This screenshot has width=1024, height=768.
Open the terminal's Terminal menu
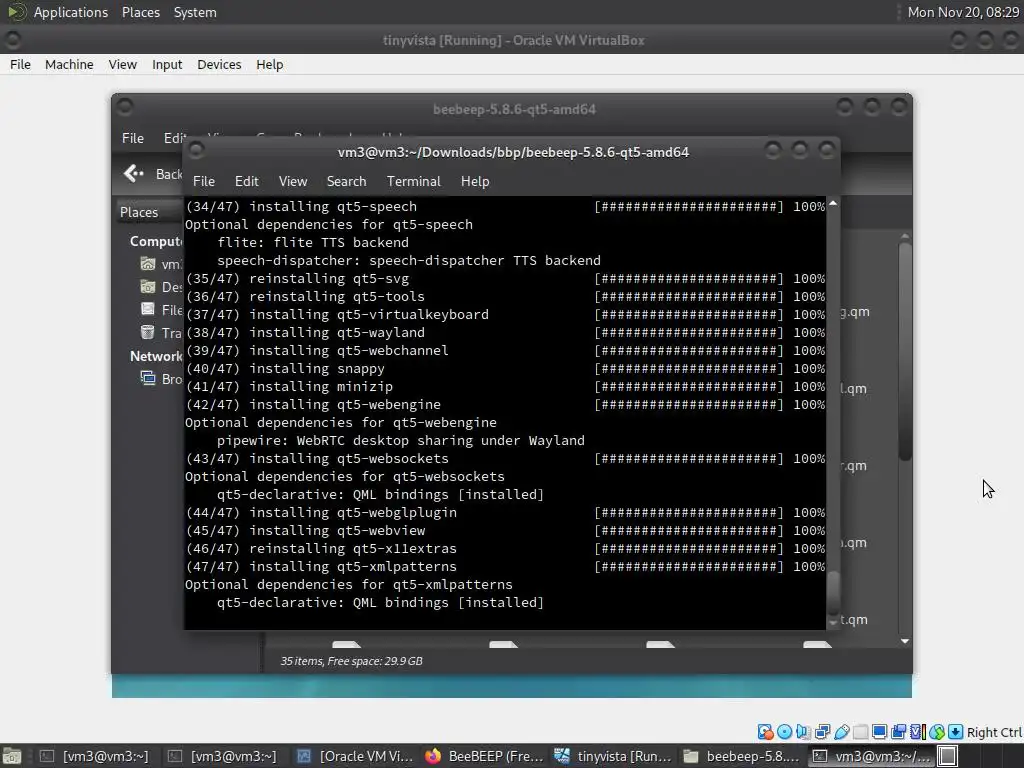coord(413,182)
